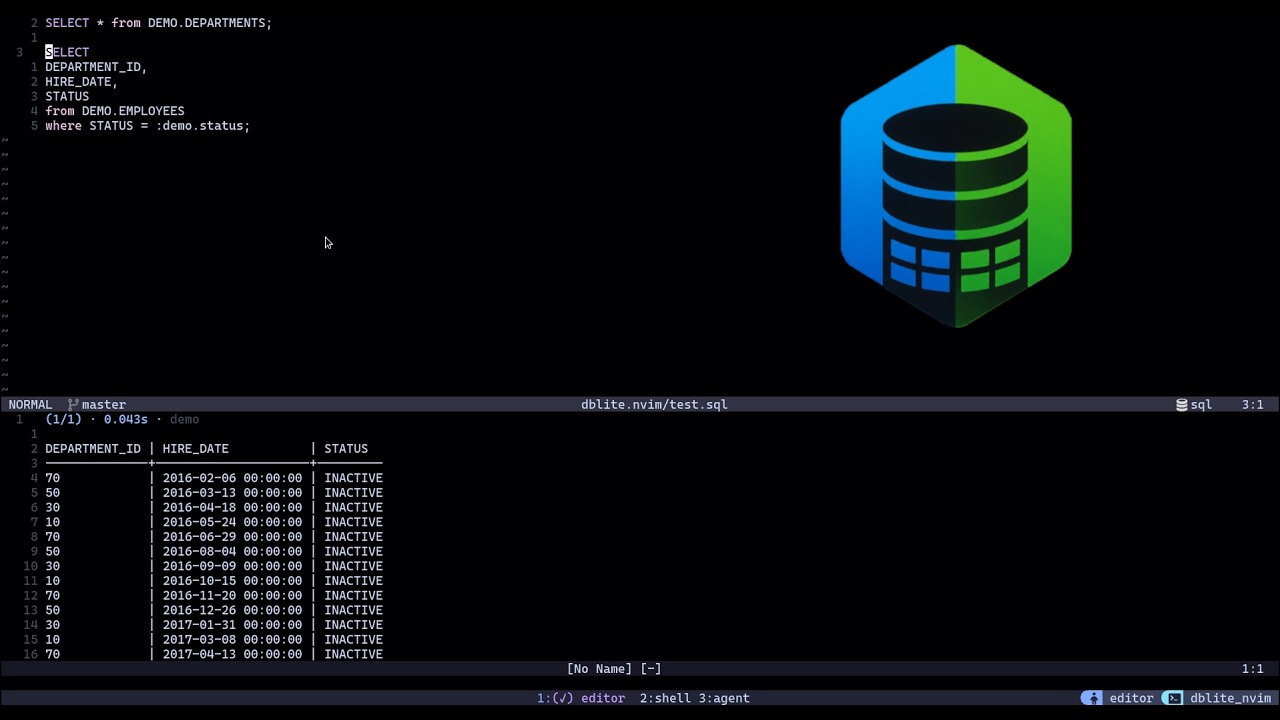
Task: Click the :demo.status bind parameter
Action: pyautogui.click(x=199, y=126)
